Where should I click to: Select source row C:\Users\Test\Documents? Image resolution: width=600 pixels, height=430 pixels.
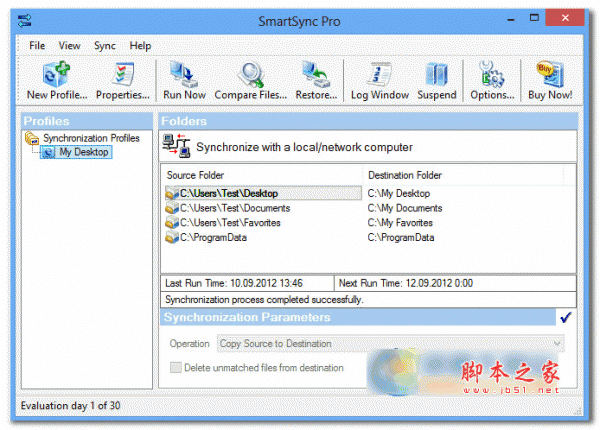(235, 208)
